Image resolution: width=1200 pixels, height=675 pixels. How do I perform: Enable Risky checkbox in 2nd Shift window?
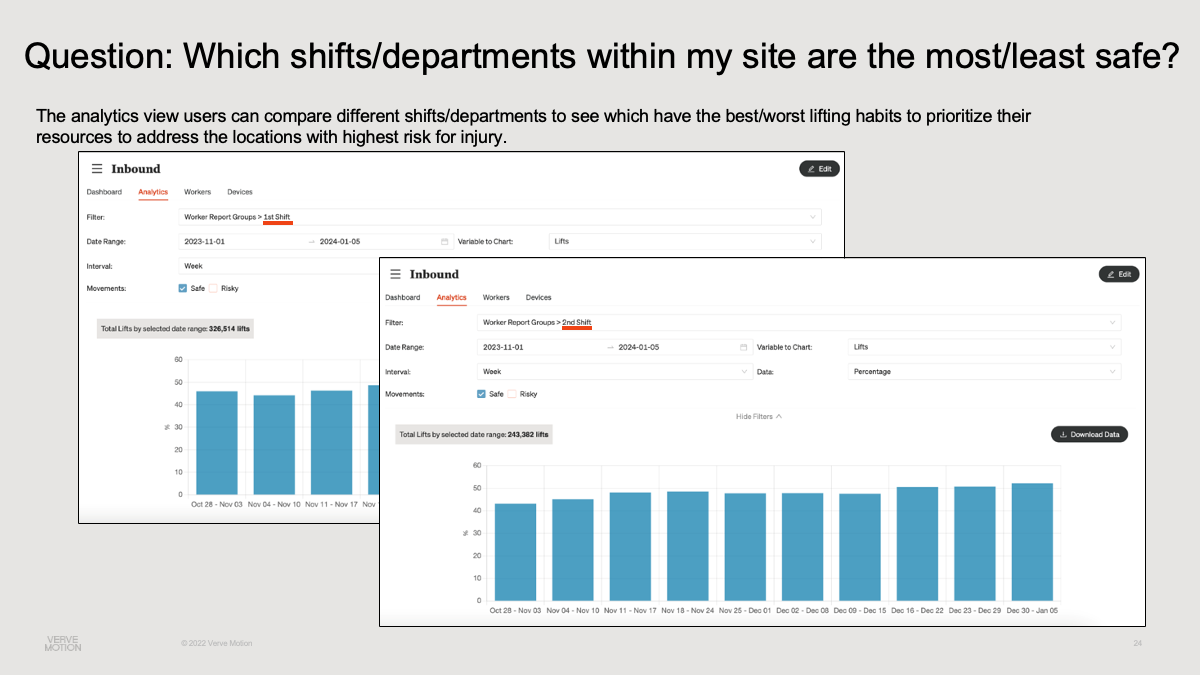tap(512, 394)
